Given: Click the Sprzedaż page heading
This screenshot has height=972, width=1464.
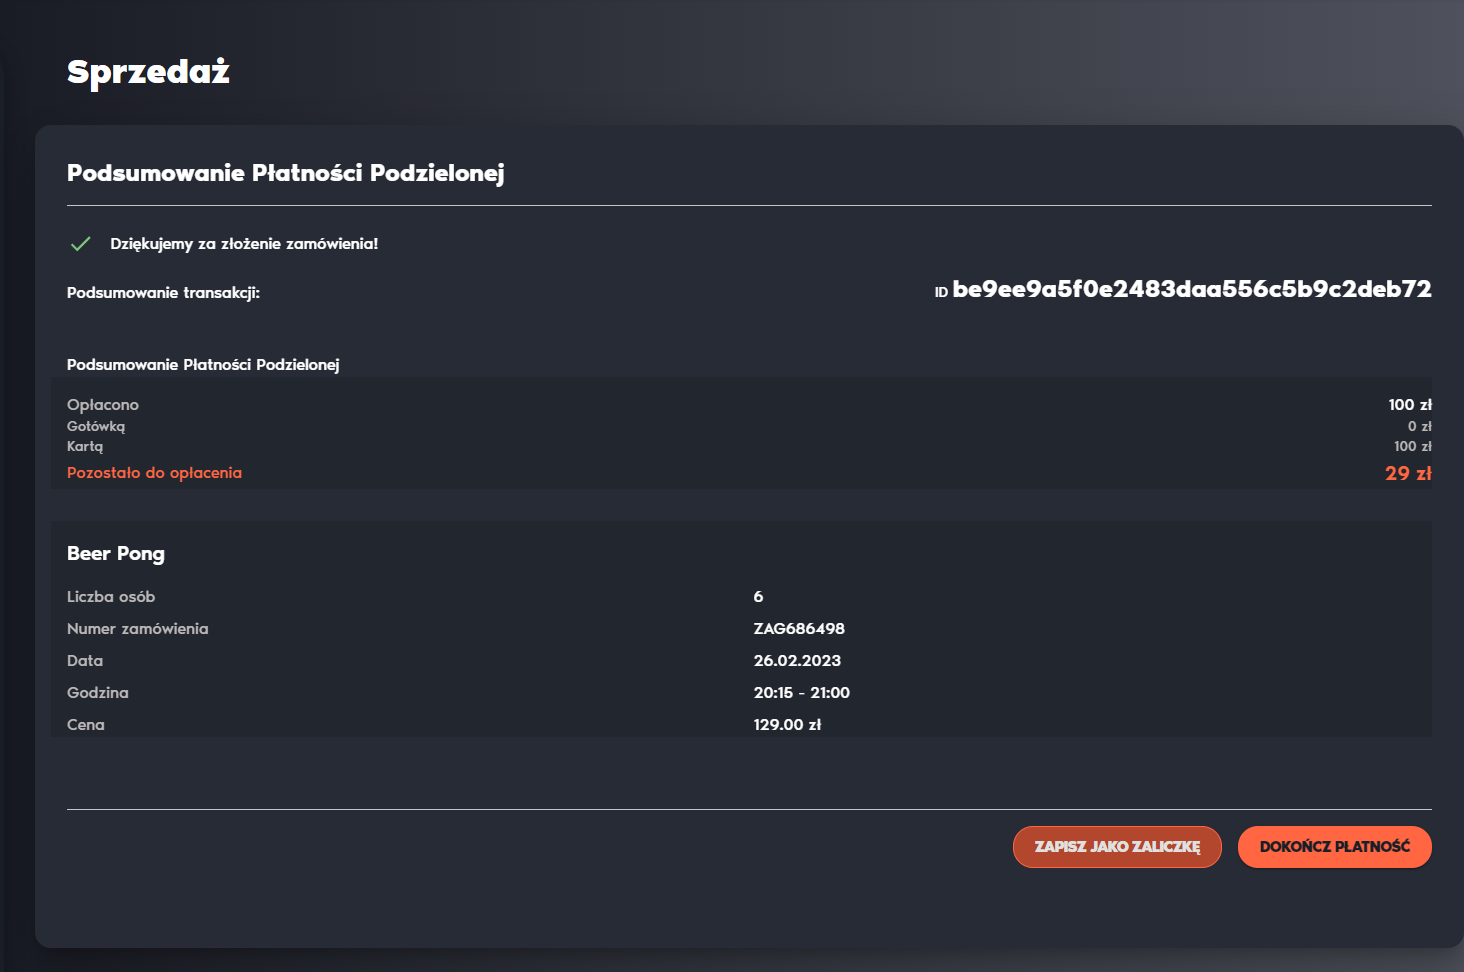Looking at the screenshot, I should [x=148, y=72].
